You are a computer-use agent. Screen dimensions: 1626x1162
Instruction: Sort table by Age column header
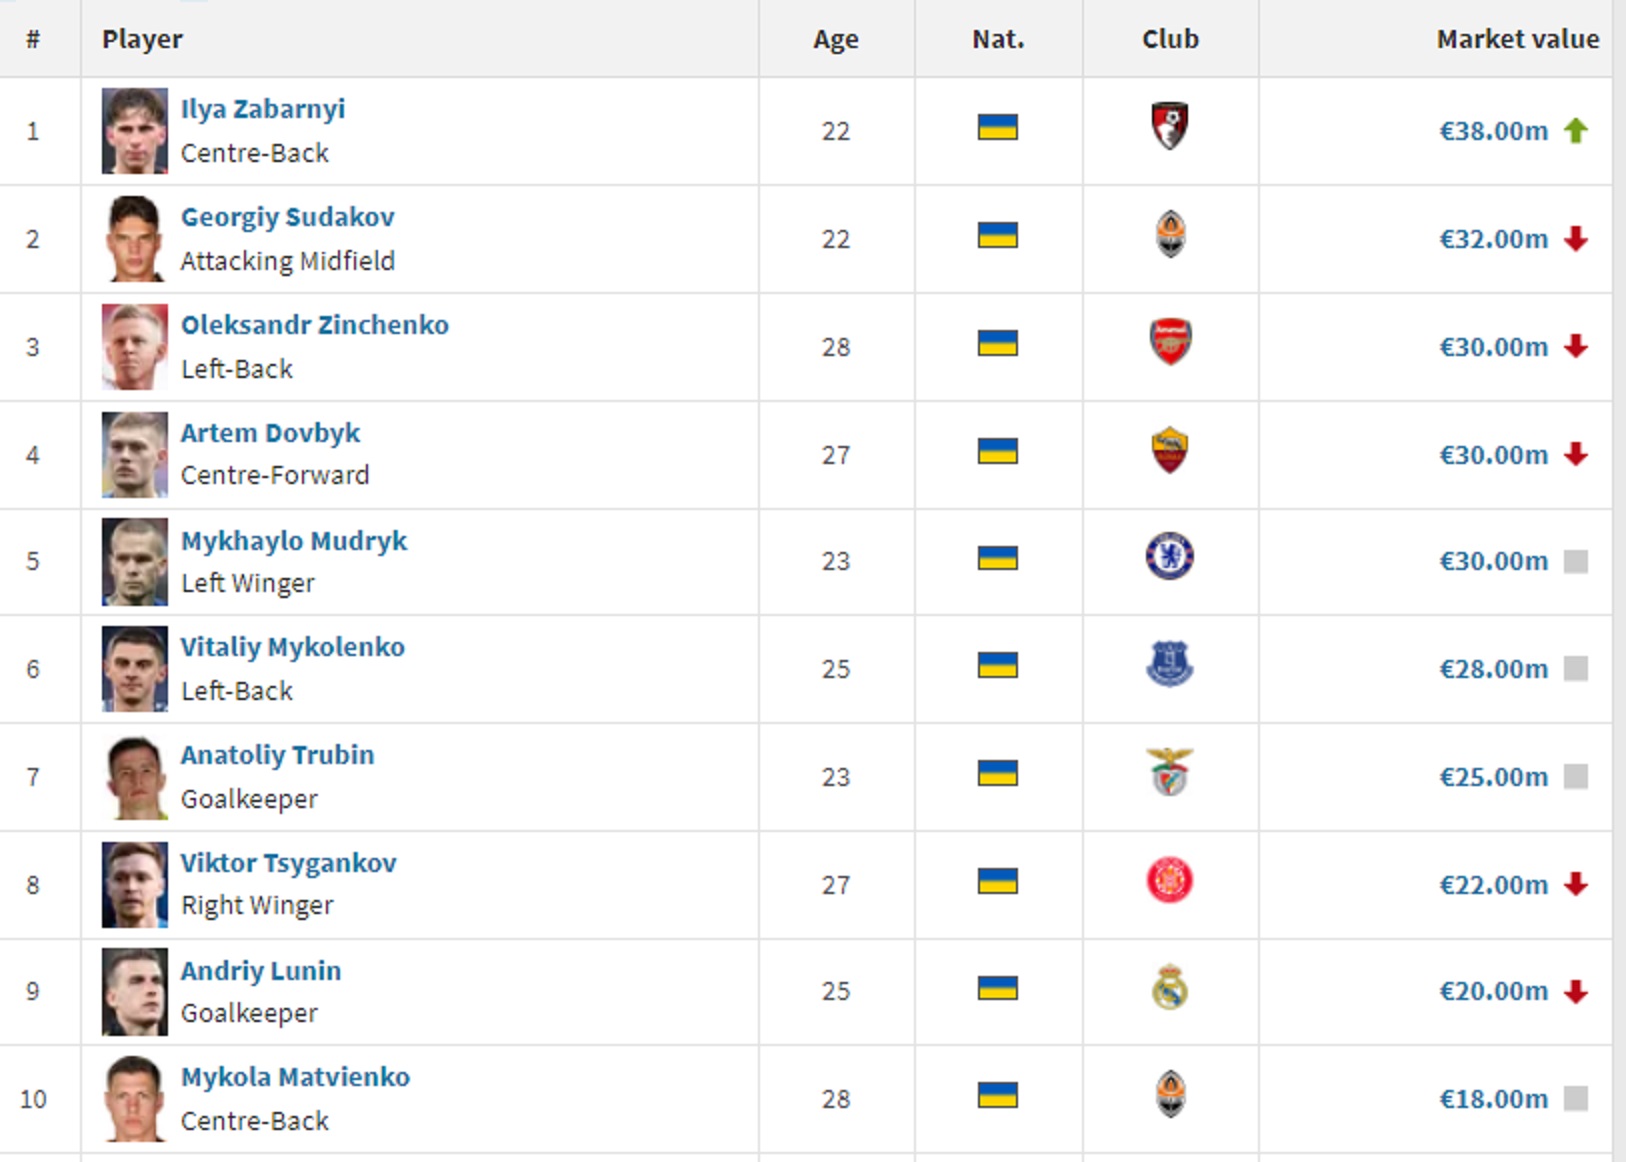(835, 39)
